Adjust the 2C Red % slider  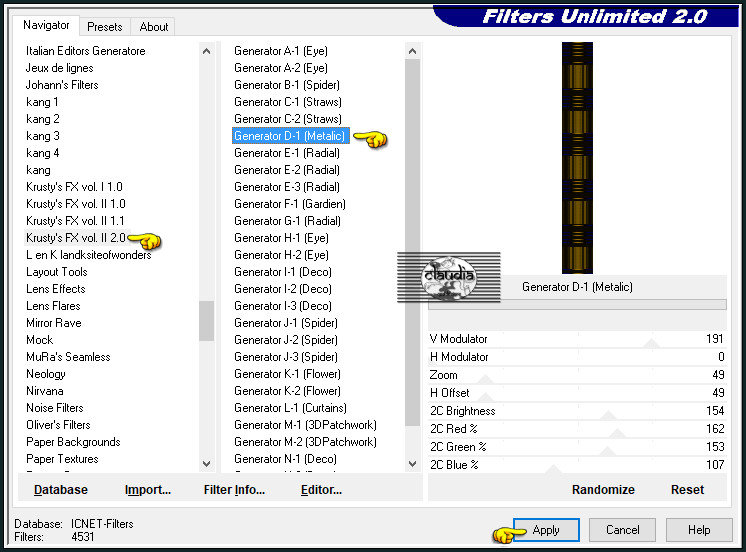(577, 429)
